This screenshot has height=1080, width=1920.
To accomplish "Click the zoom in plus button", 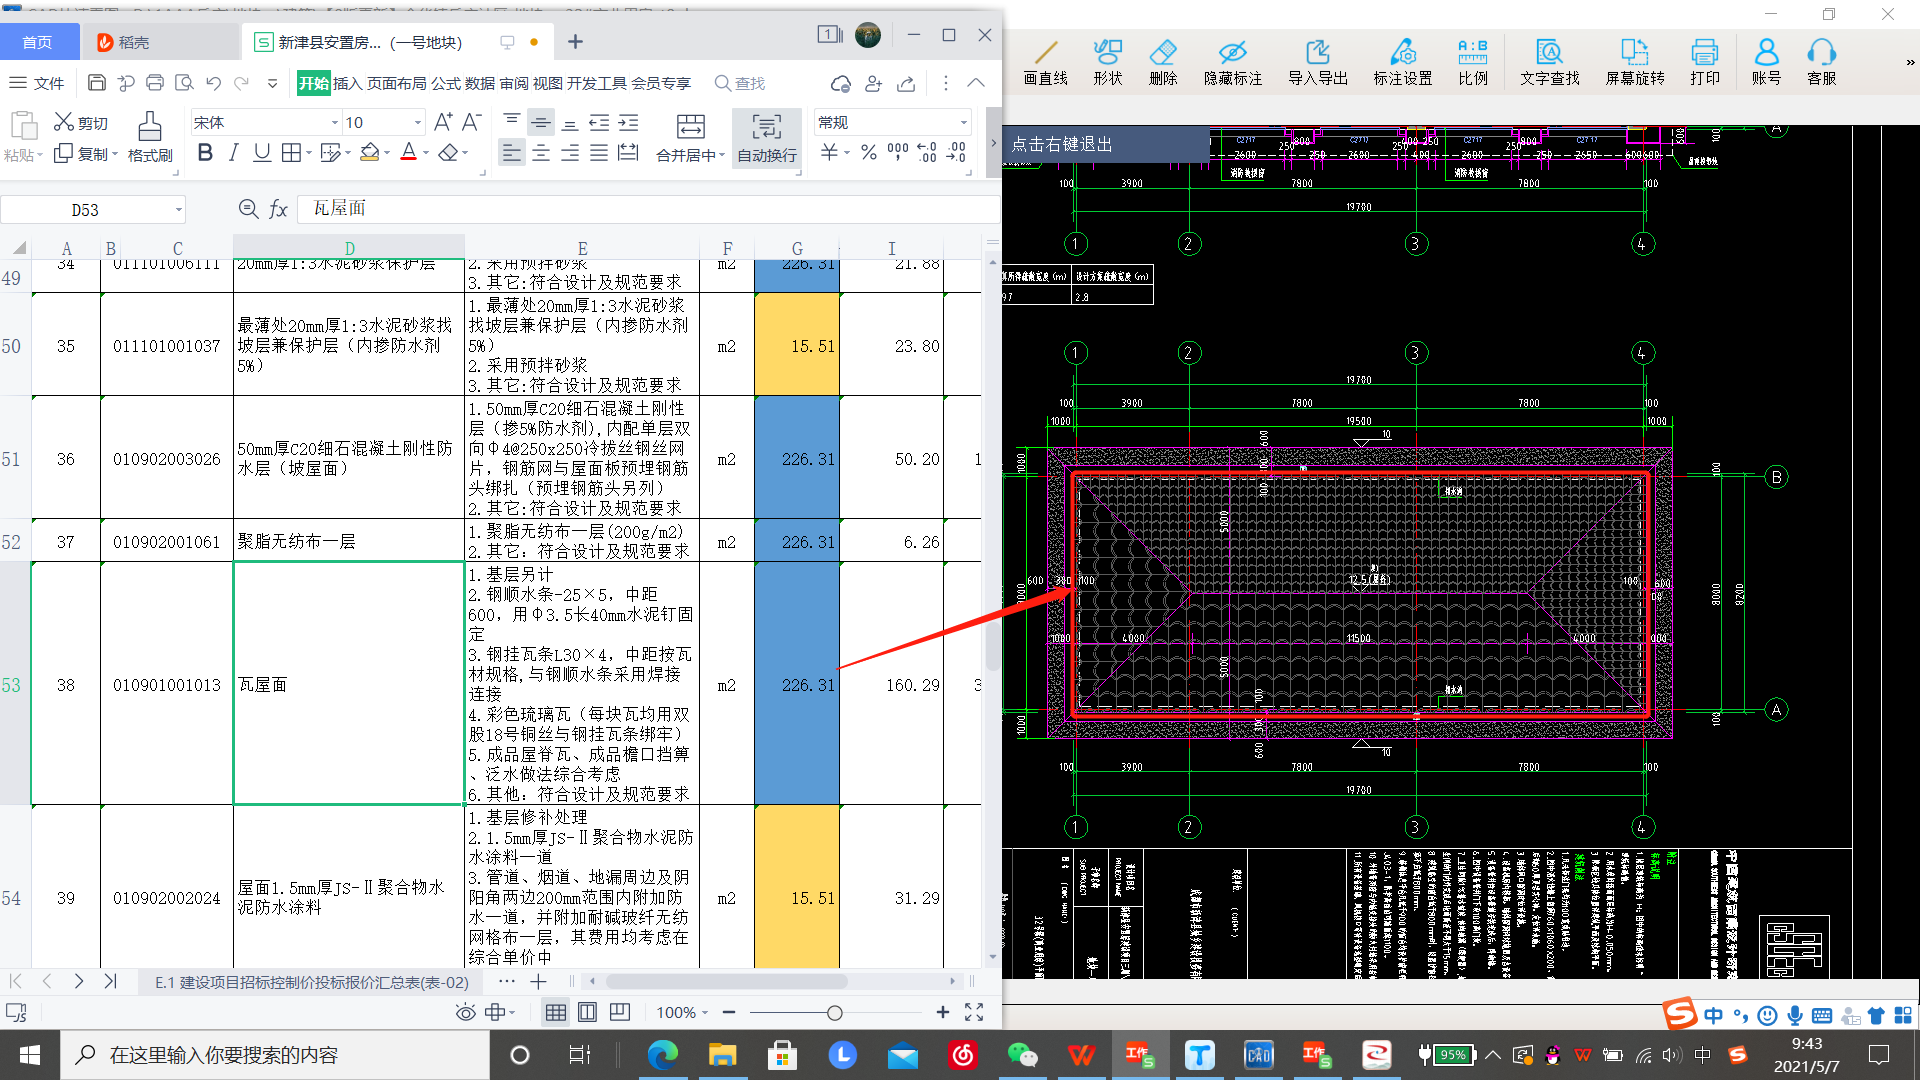I will [942, 1012].
